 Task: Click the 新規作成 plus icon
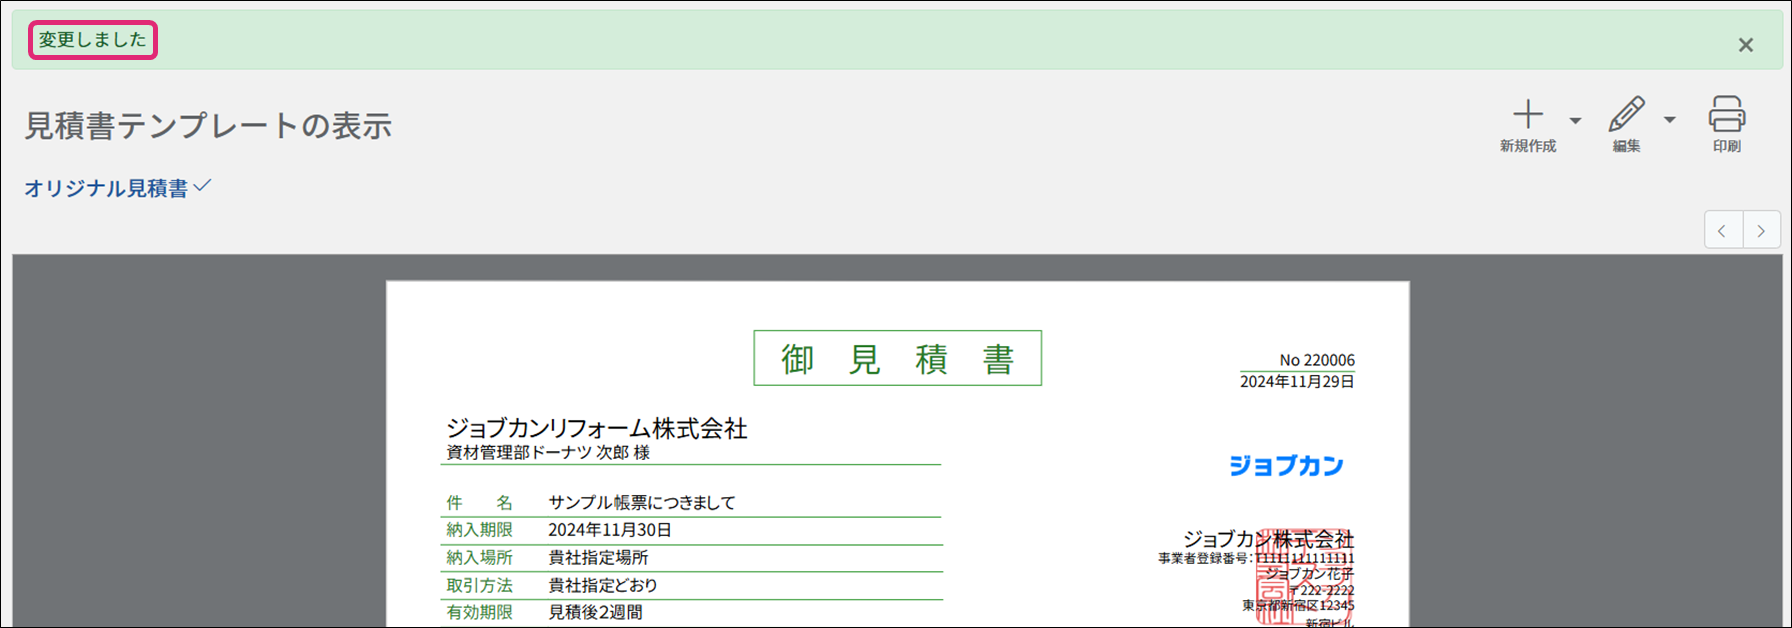[x=1527, y=115]
